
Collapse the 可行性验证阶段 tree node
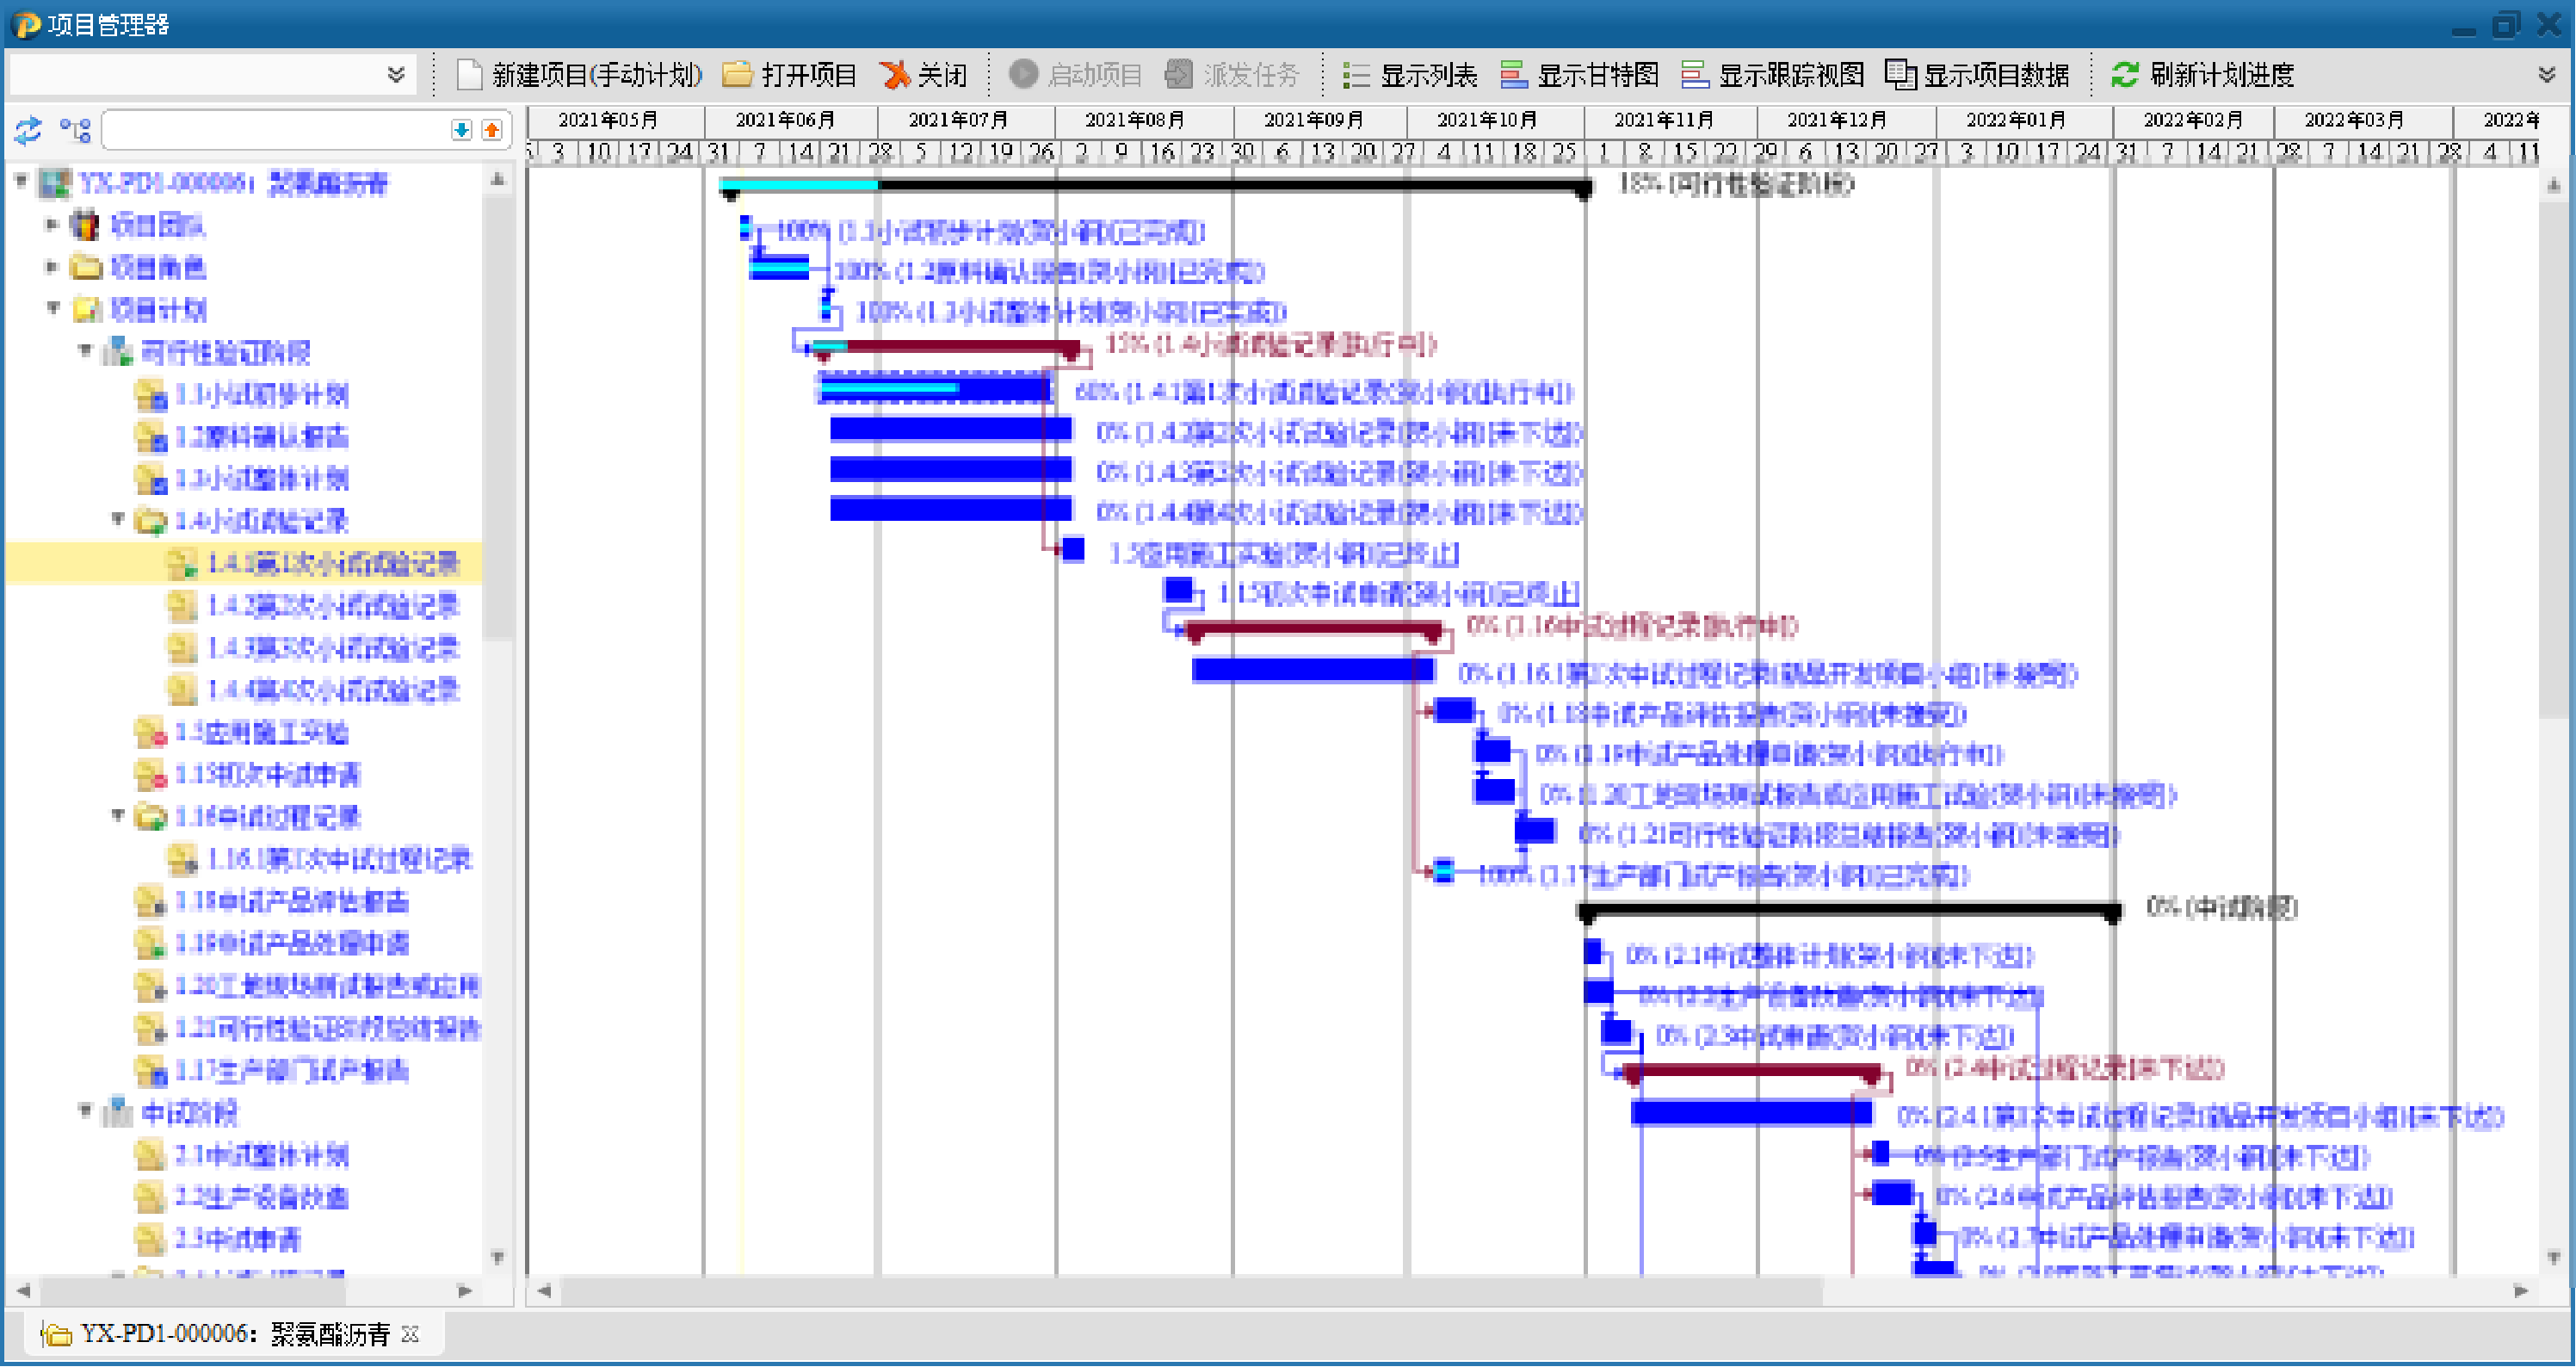click(85, 351)
